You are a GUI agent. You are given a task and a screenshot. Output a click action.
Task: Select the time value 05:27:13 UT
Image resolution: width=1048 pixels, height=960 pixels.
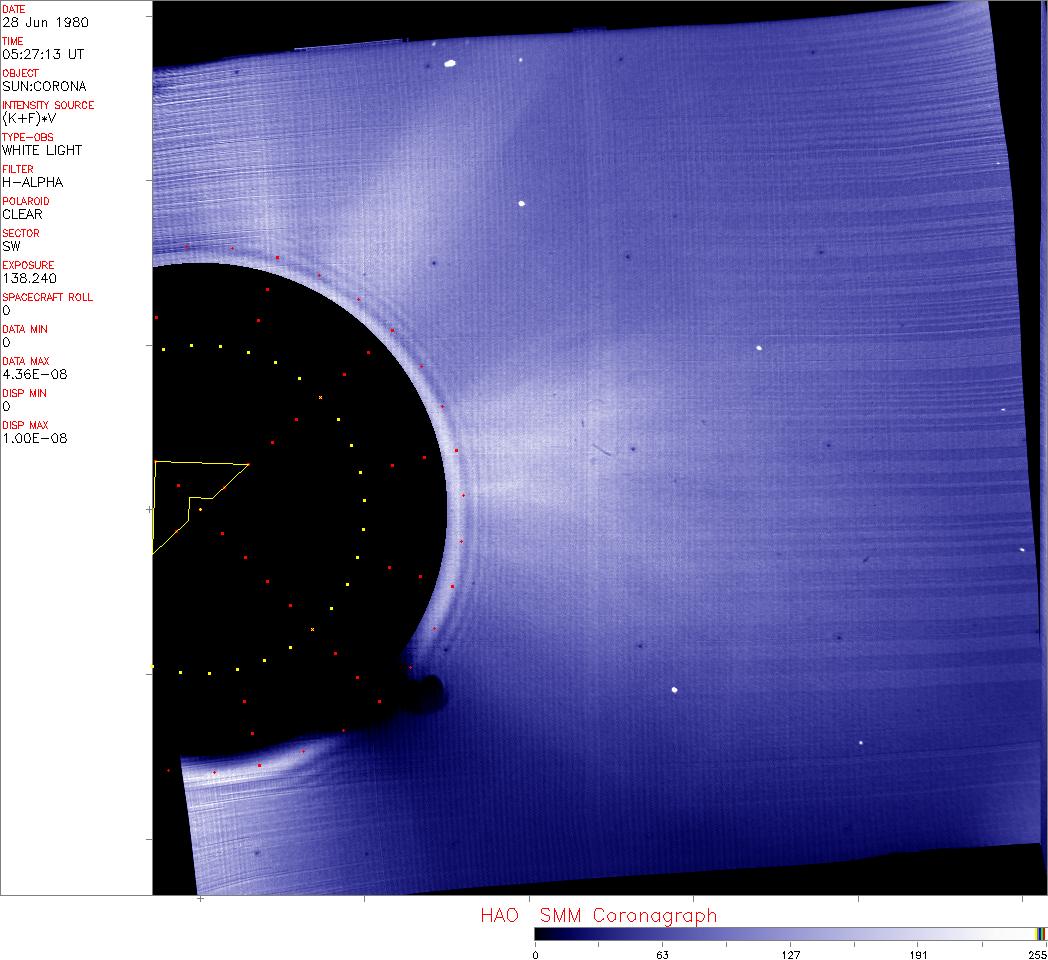pos(42,54)
